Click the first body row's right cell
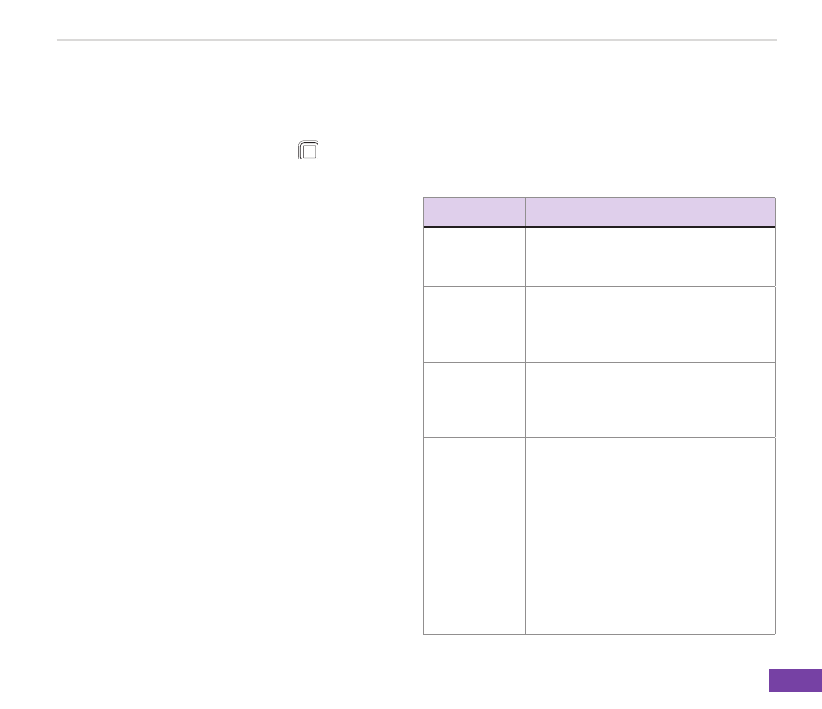This screenshot has width=822, height=709. 650,257
